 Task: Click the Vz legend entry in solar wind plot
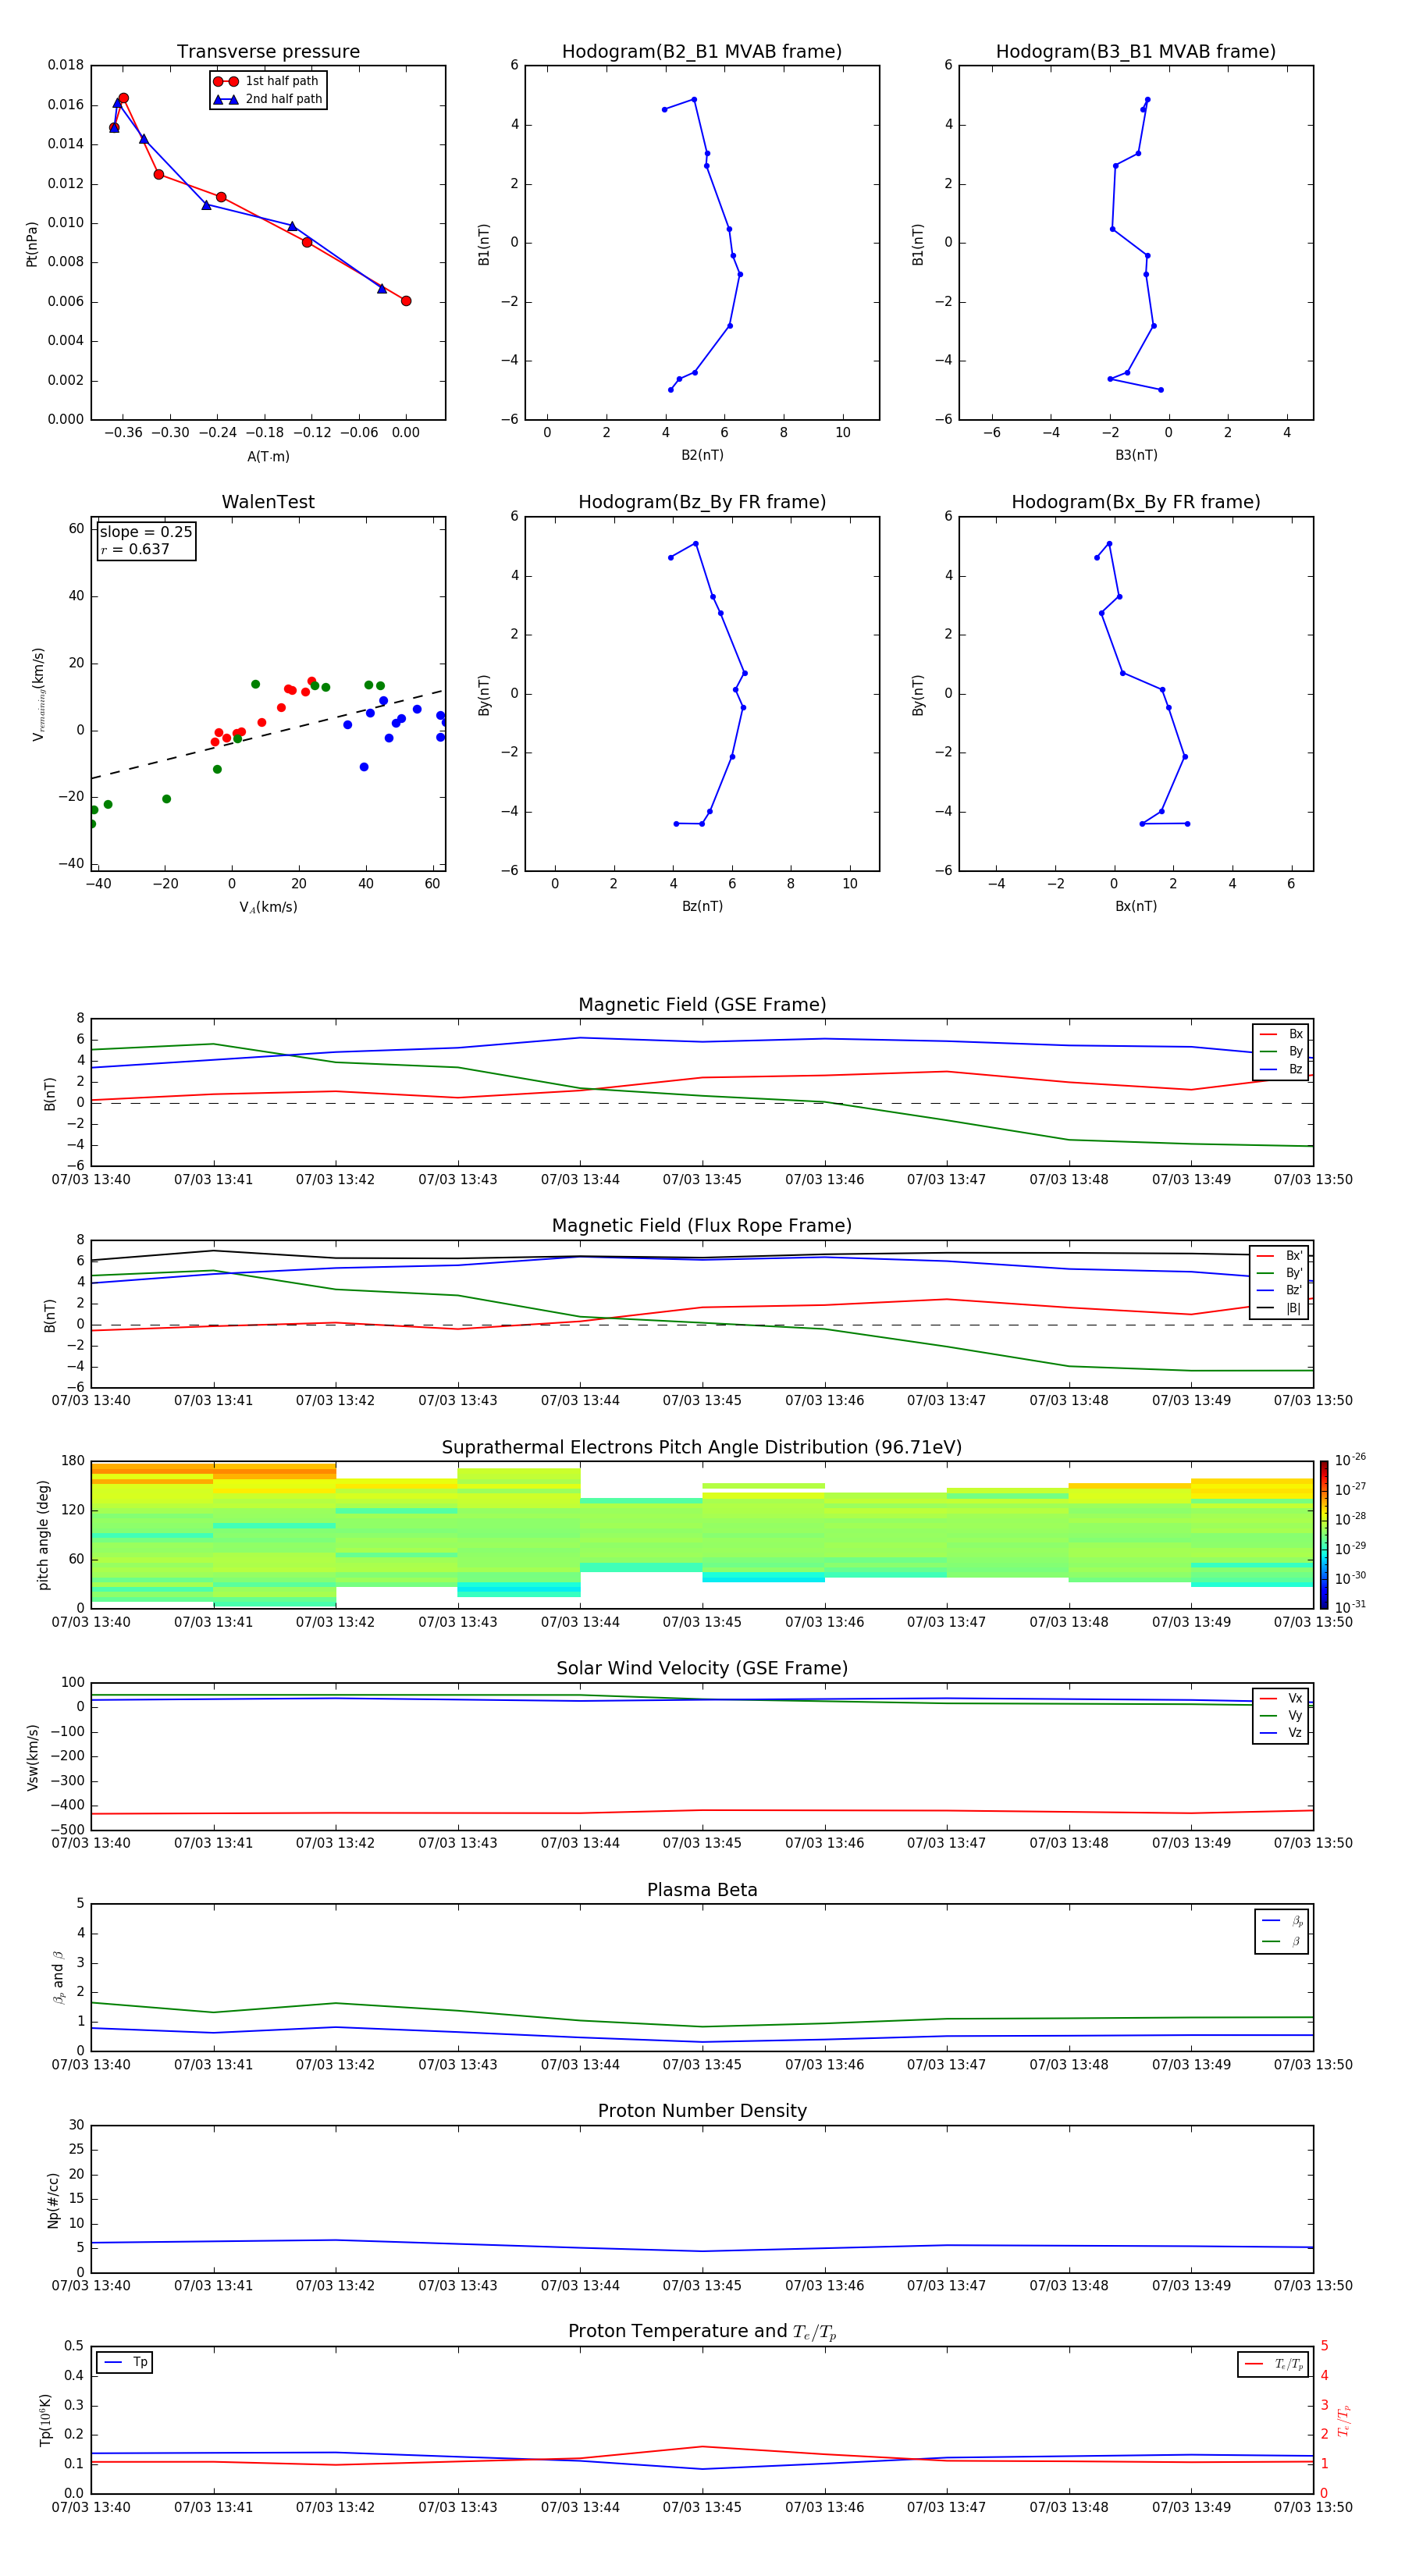[1281, 1733]
